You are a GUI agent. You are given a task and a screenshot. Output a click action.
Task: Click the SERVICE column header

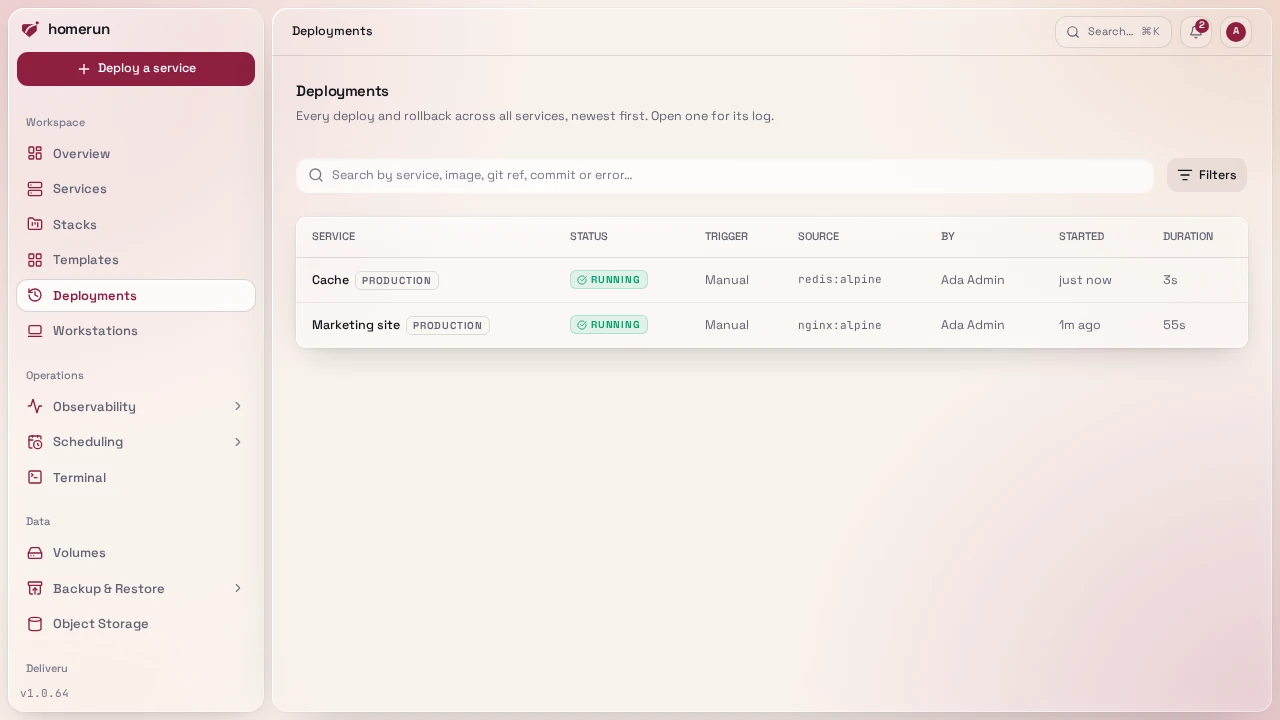[x=333, y=237]
